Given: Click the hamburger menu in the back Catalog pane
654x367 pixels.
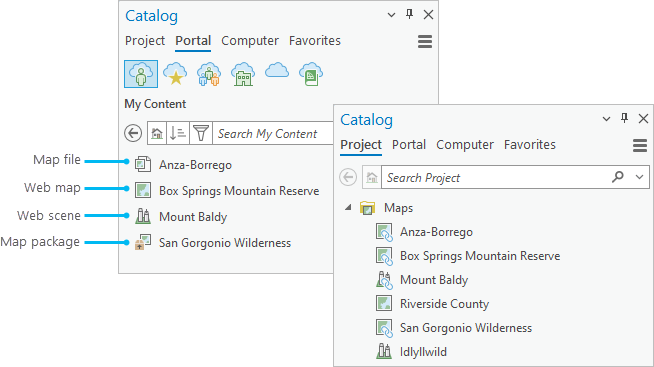Looking at the screenshot, I should [x=425, y=41].
